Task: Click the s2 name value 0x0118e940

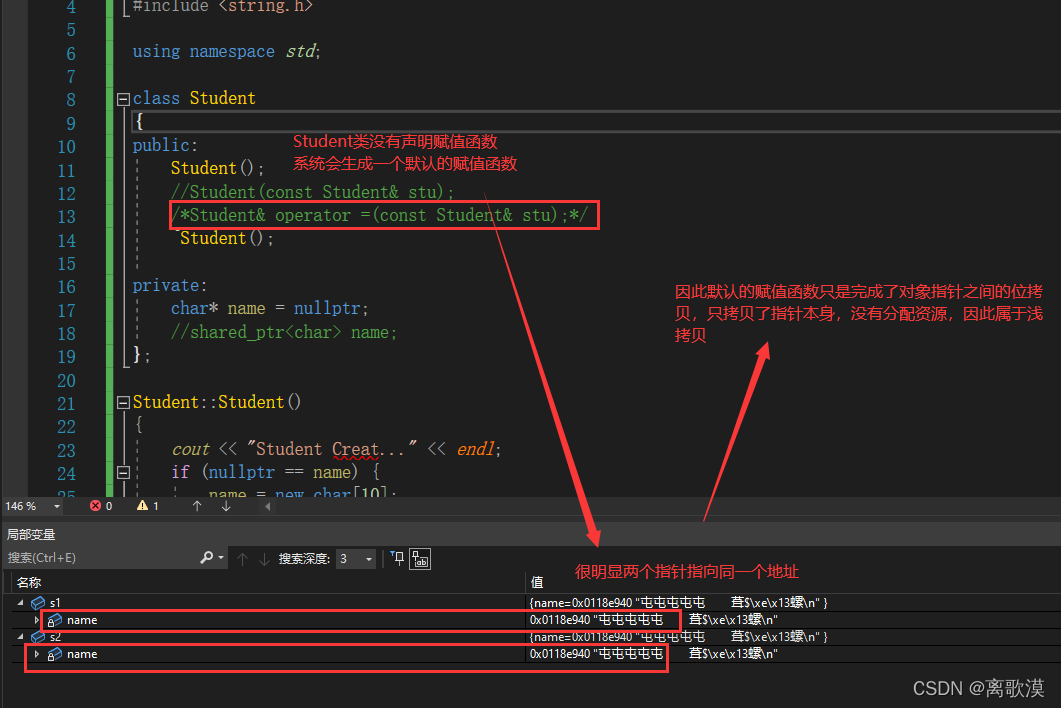Action: (x=654, y=654)
